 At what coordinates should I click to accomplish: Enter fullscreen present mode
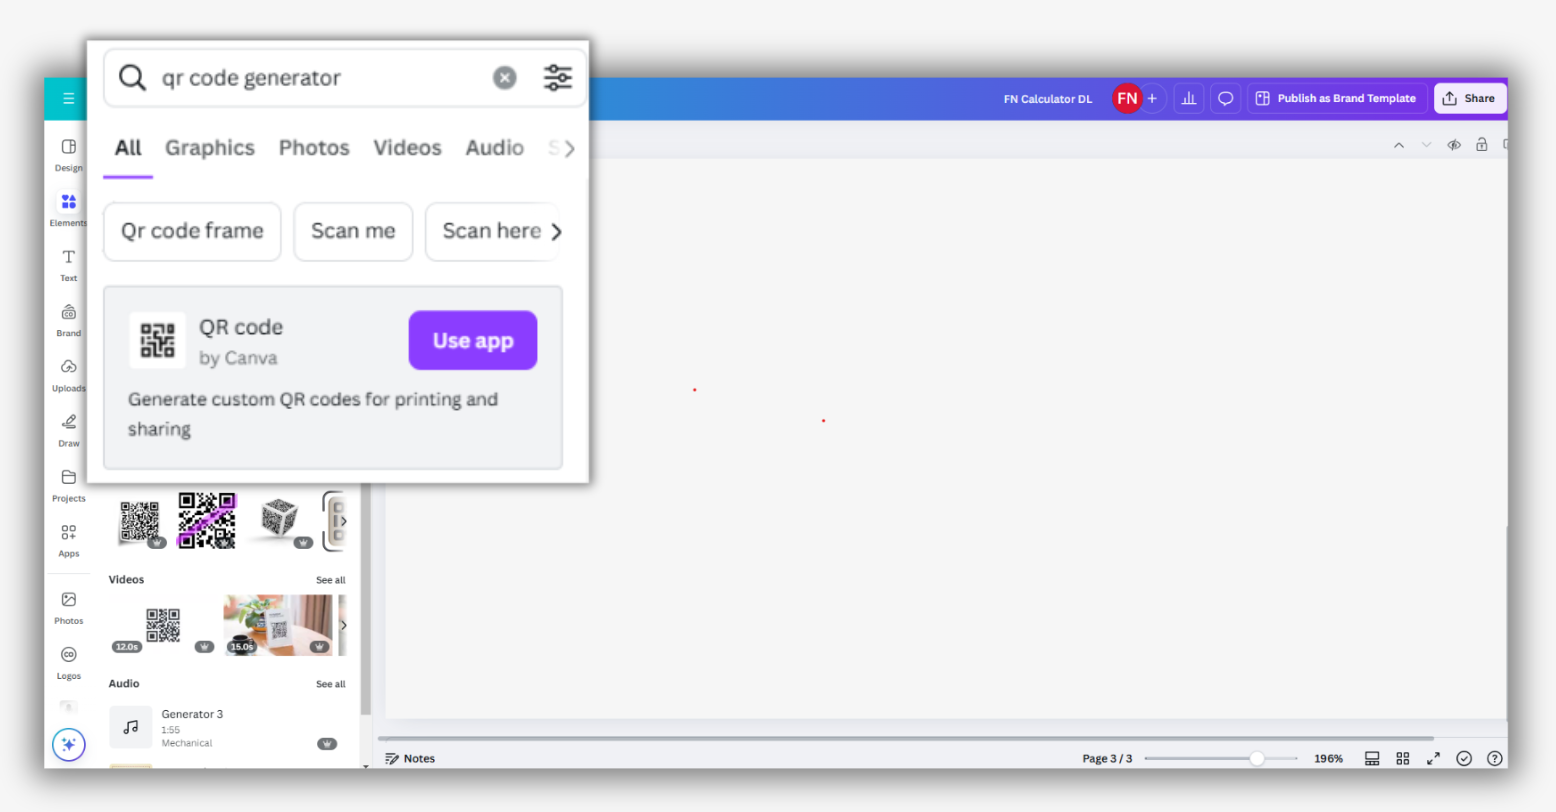(x=1433, y=758)
